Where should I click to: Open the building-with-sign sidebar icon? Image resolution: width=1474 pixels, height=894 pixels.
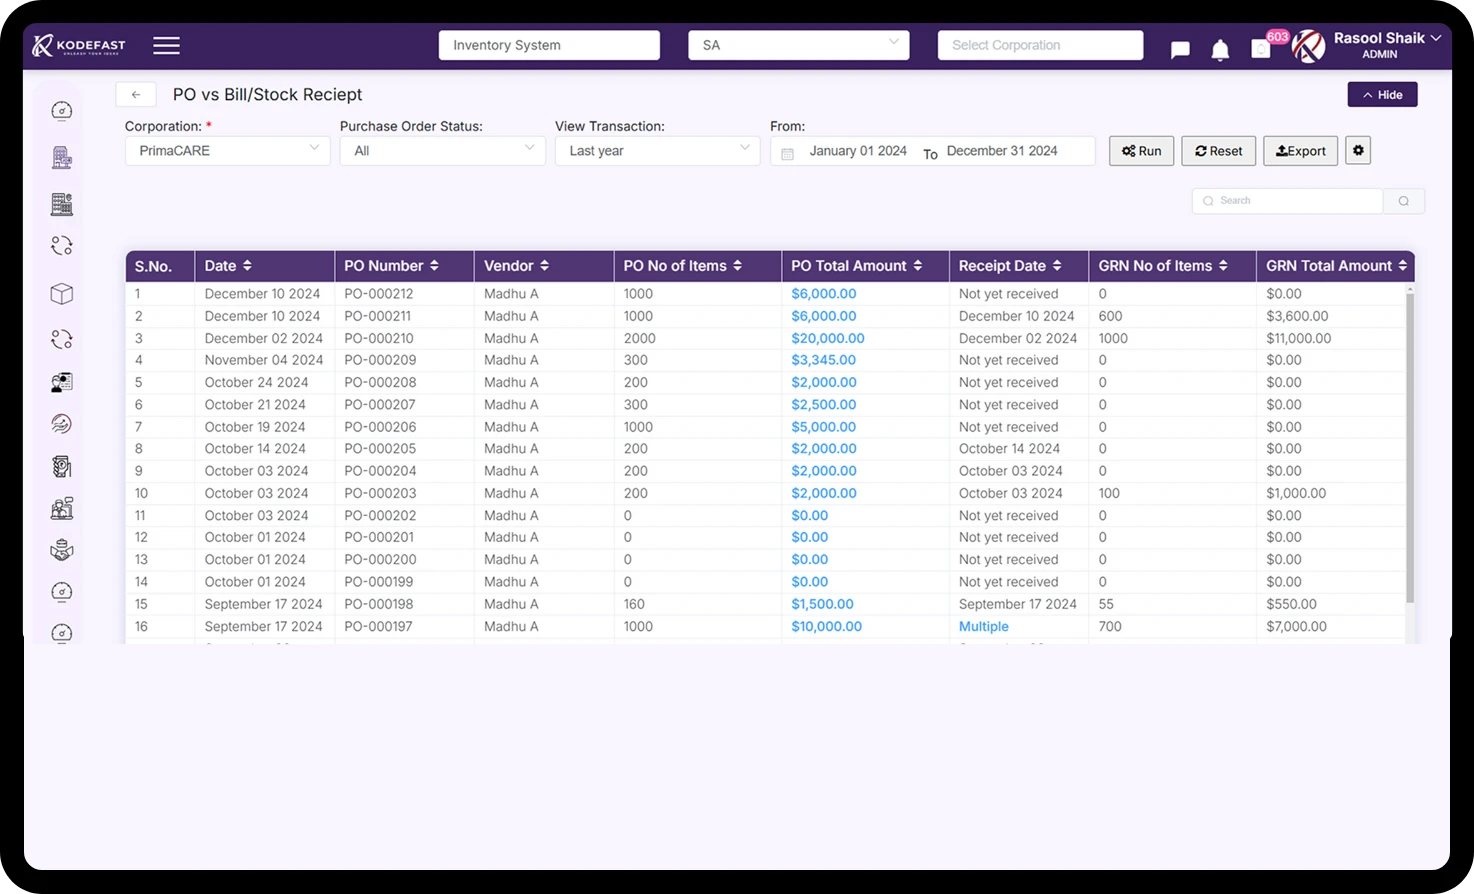pyautogui.click(x=62, y=157)
